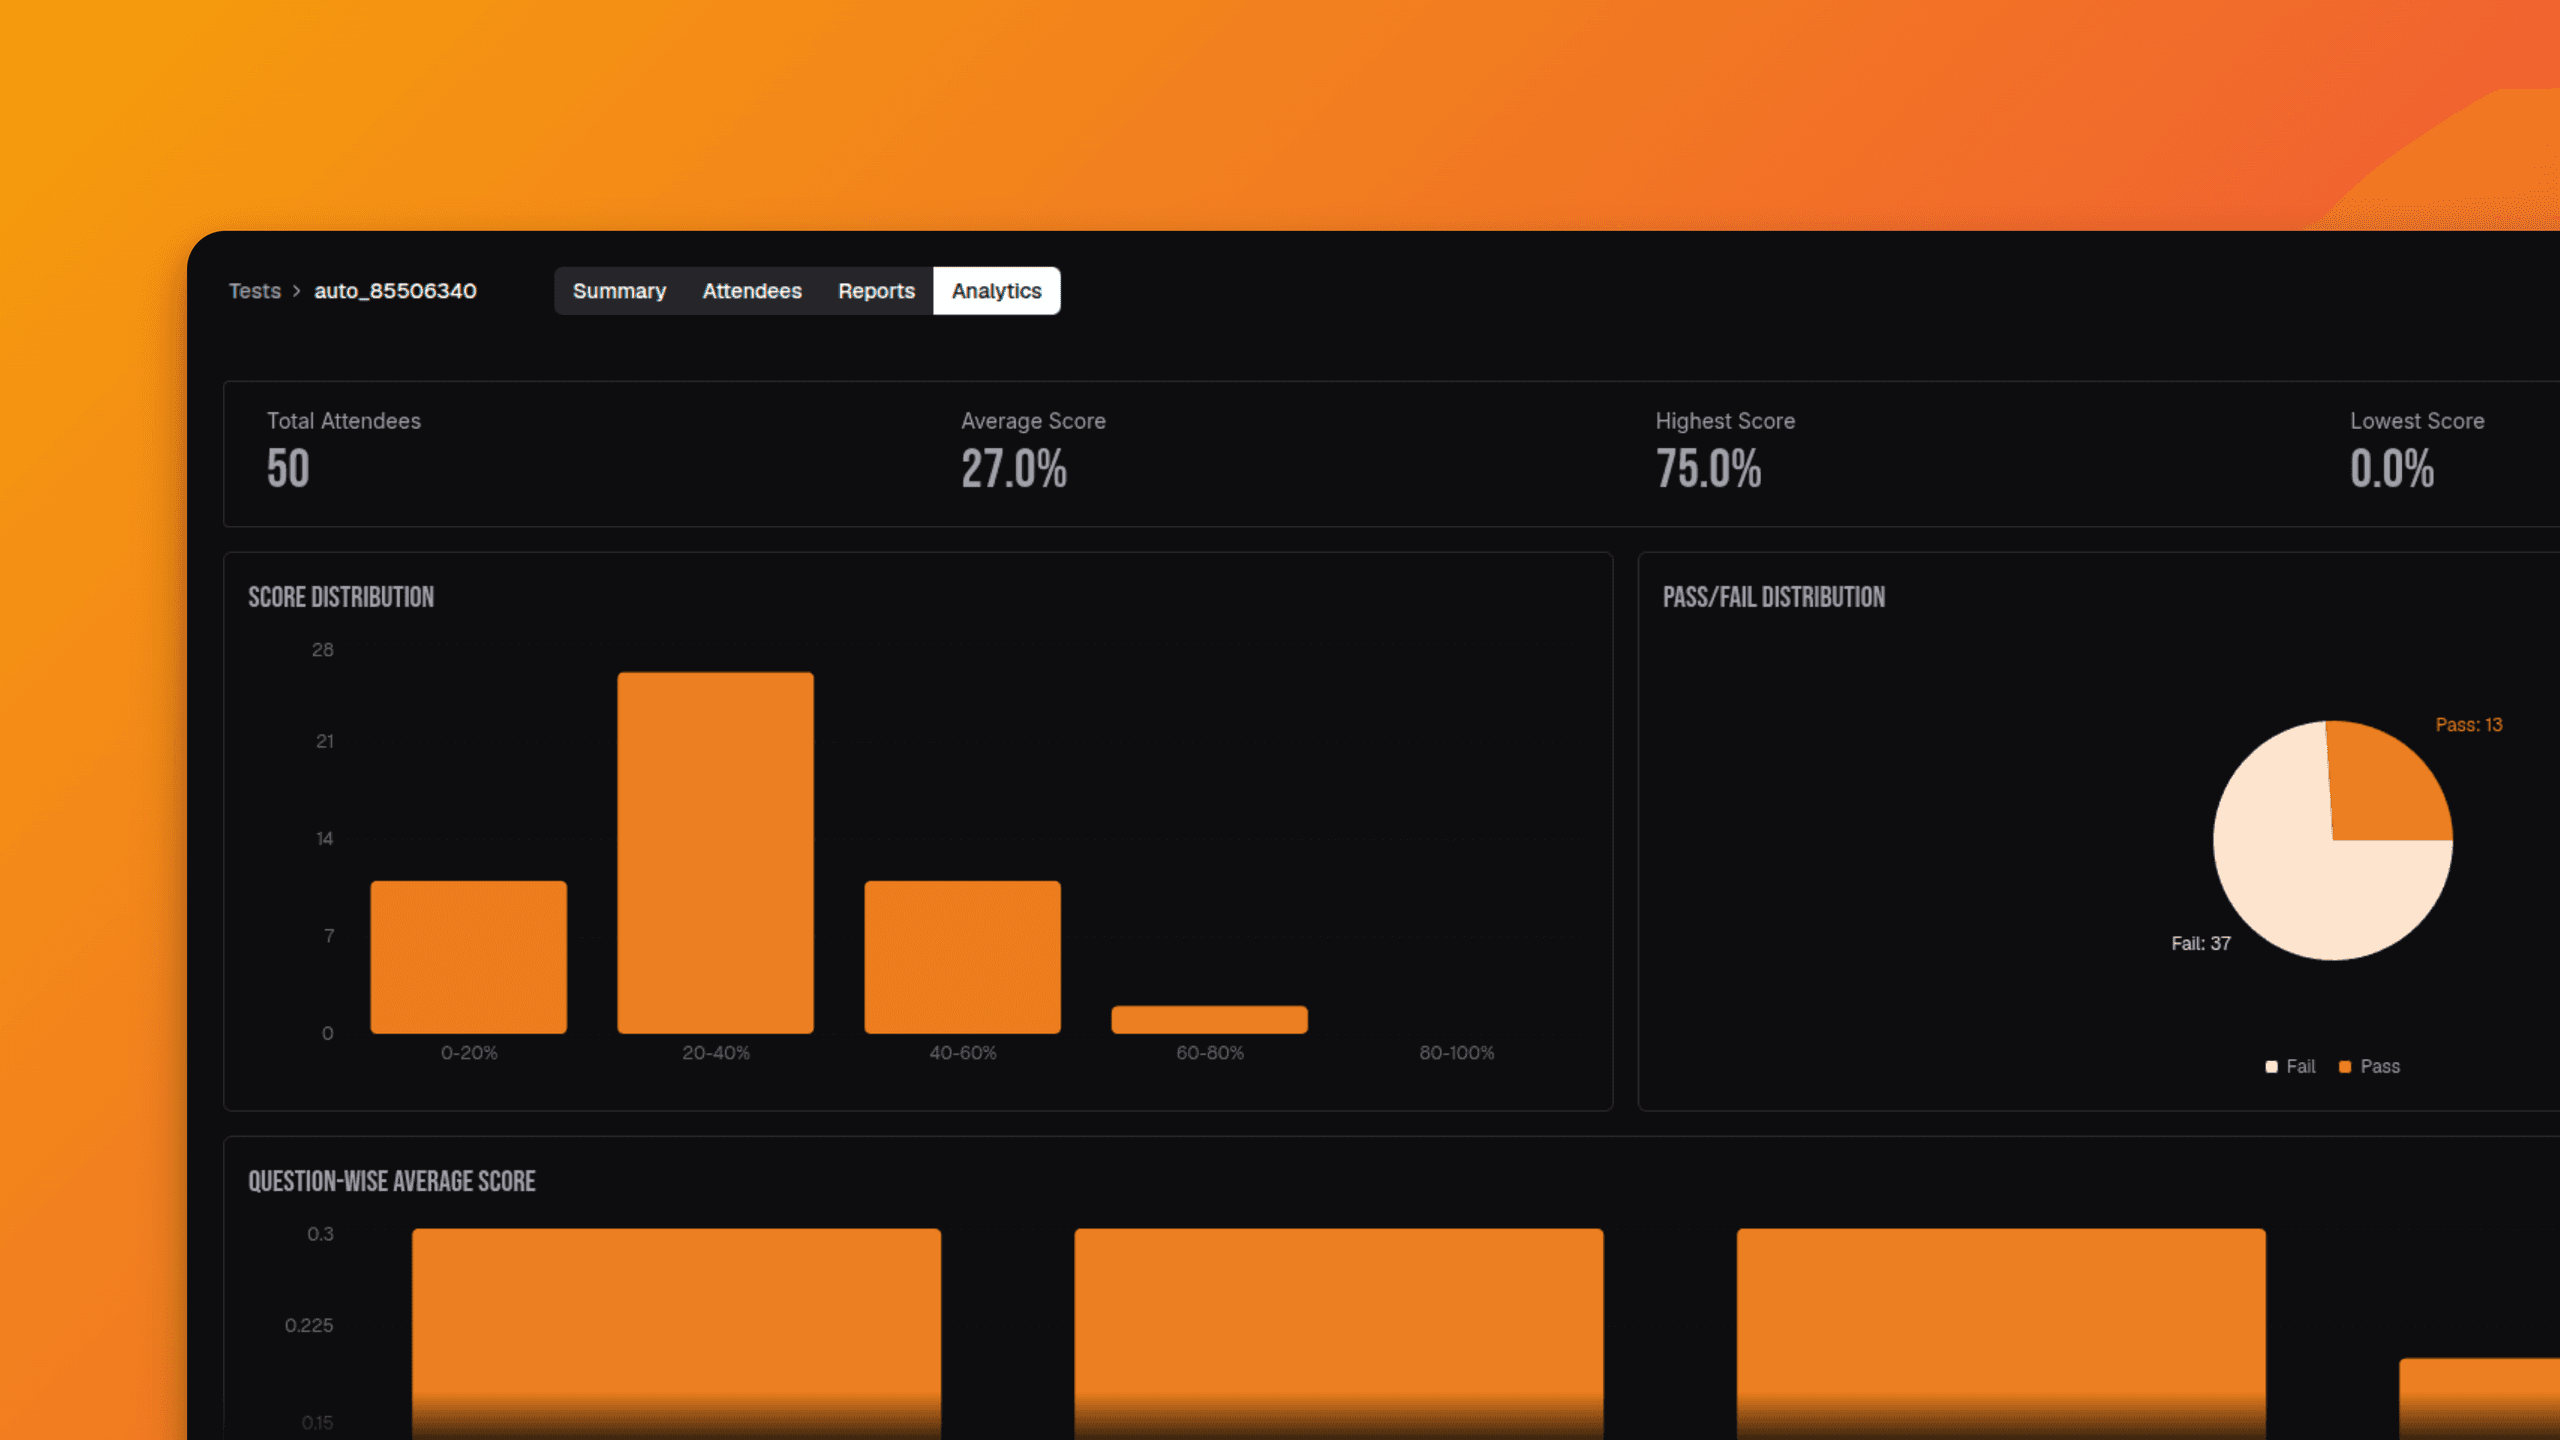
Task: Click the Pass/Fail Distribution heading
Action: [1774, 597]
